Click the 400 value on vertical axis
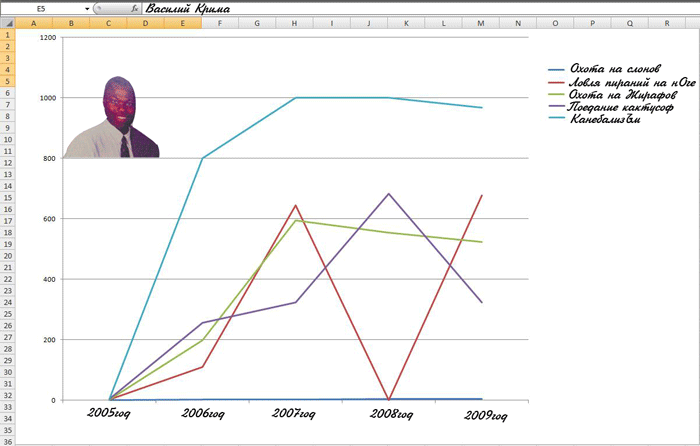700x446 pixels. tap(50, 279)
